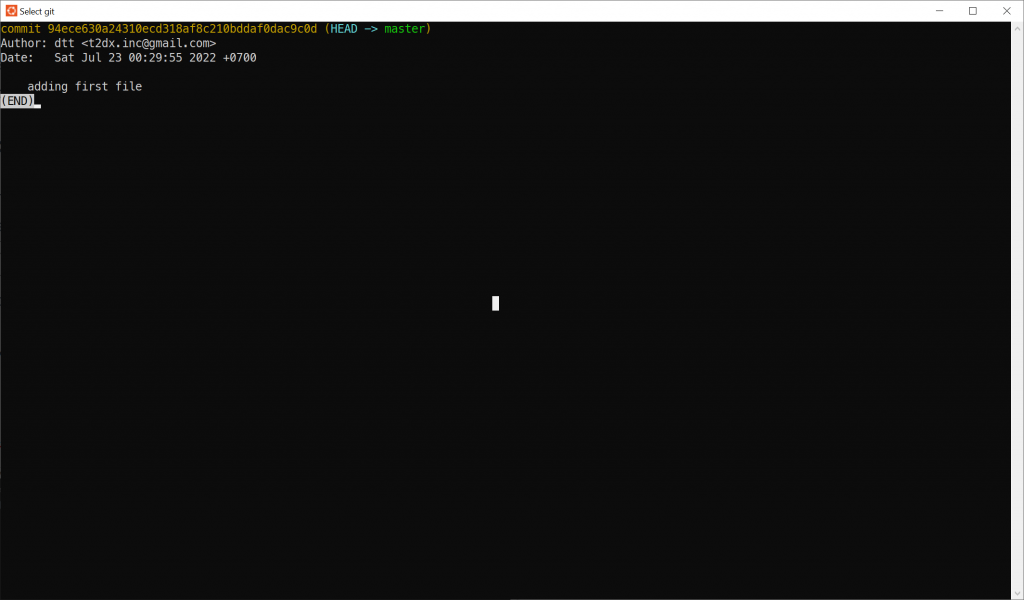Click the Ubuntu terminal icon in title bar
Screen dimensions: 1024x600
click(x=11, y=11)
